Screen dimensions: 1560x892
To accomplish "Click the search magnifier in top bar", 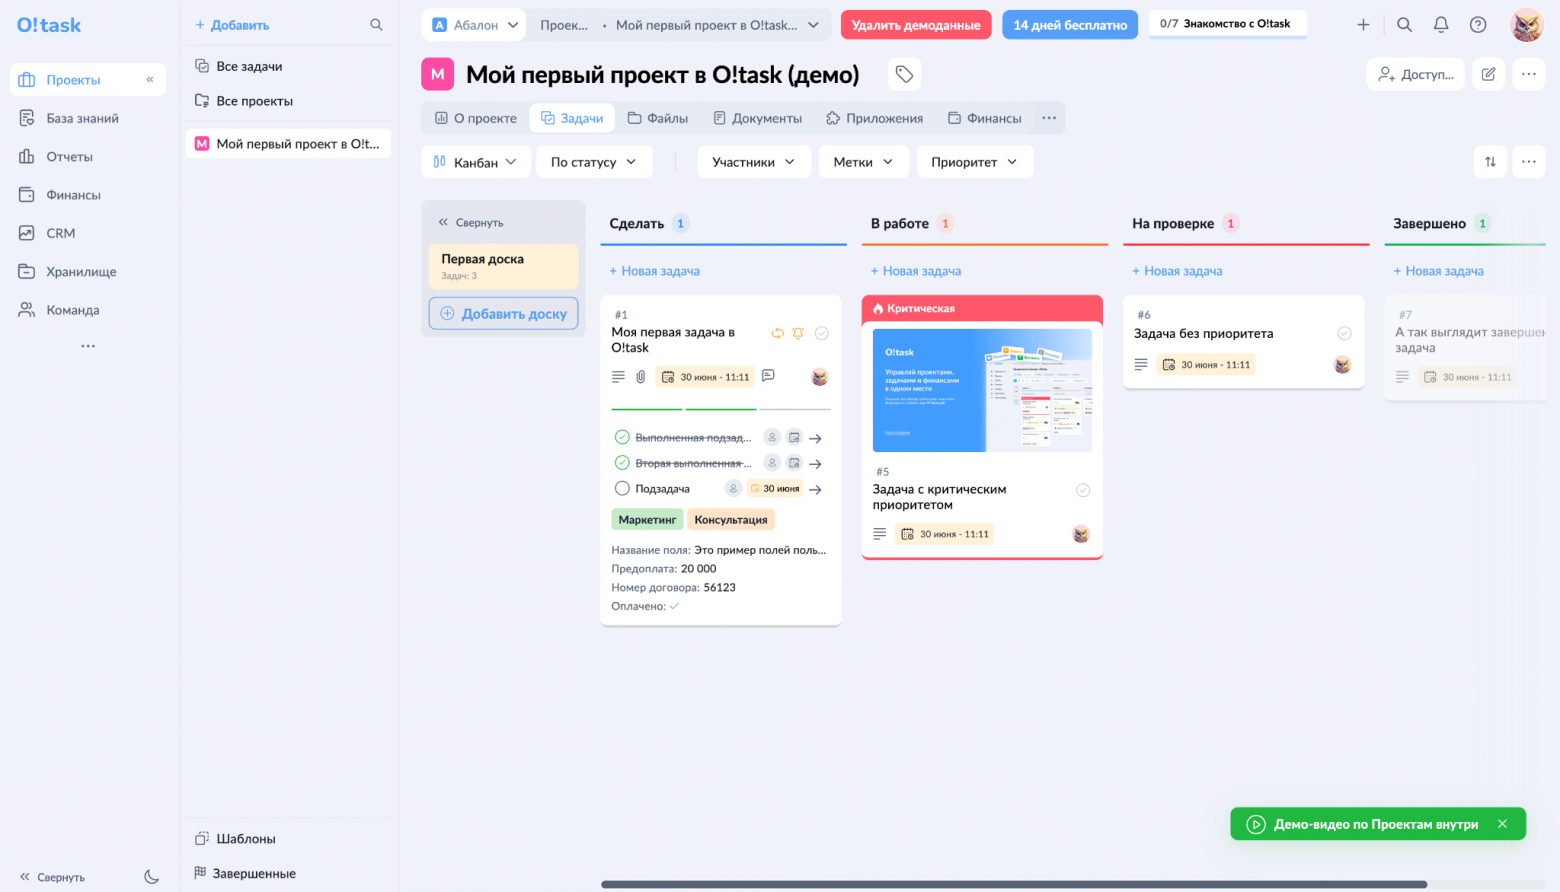I will coord(1404,25).
